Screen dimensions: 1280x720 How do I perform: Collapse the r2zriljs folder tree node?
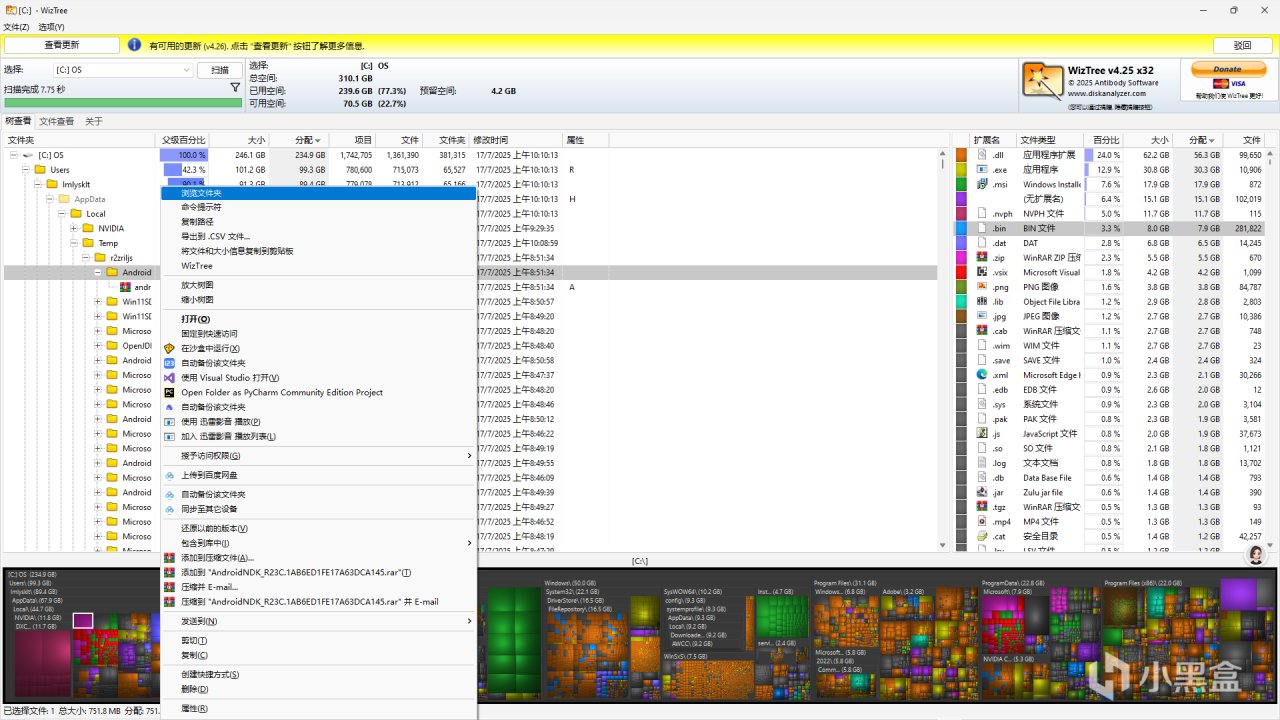(86, 258)
